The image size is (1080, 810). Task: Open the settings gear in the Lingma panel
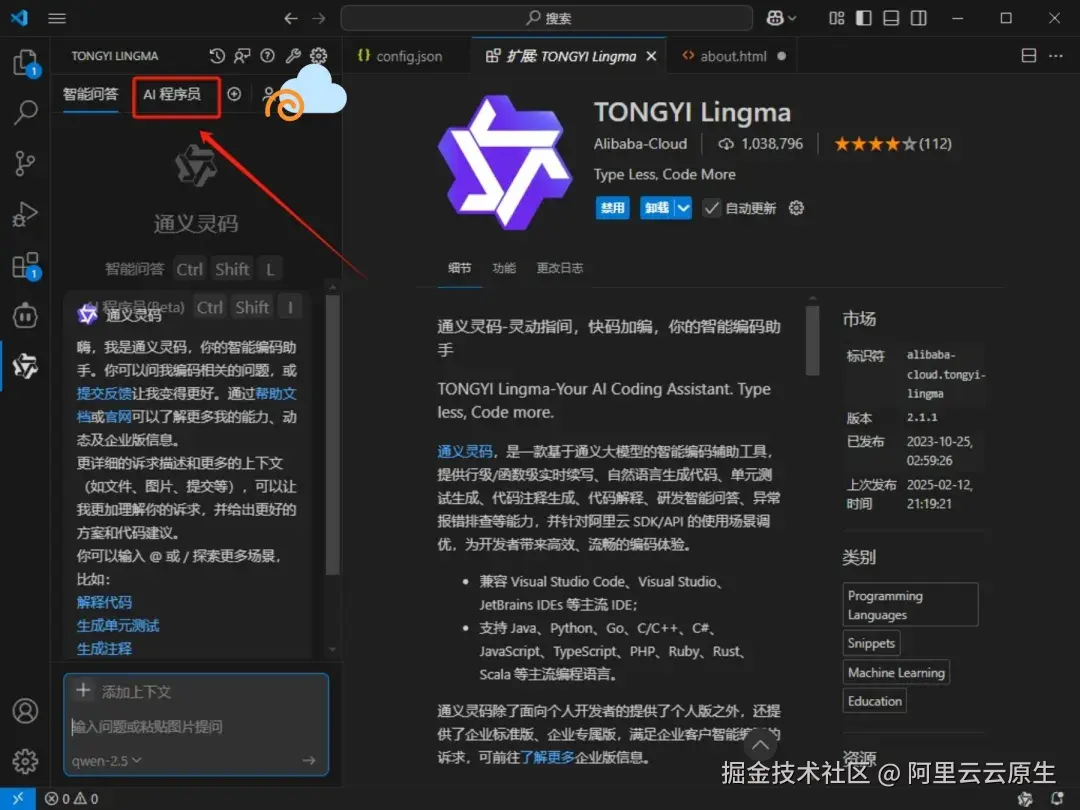(318, 56)
